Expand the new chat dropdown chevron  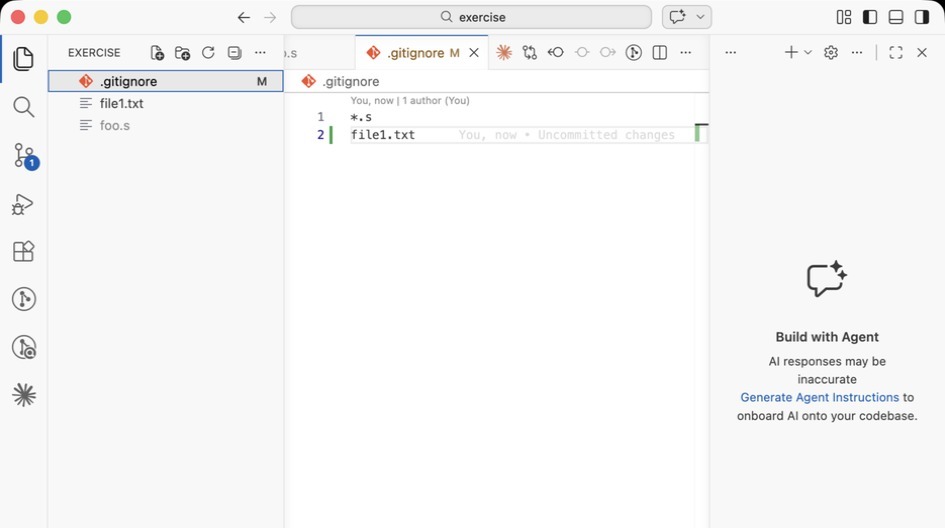tap(808, 53)
